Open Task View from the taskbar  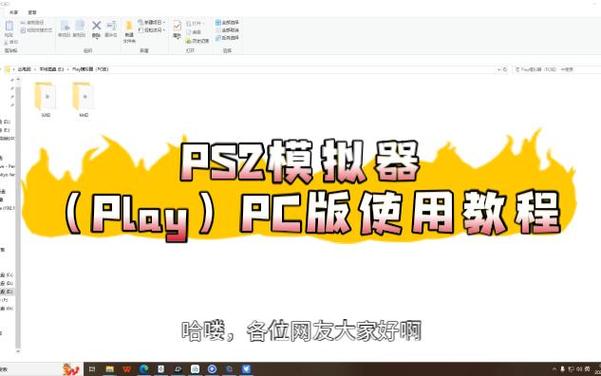92,369
